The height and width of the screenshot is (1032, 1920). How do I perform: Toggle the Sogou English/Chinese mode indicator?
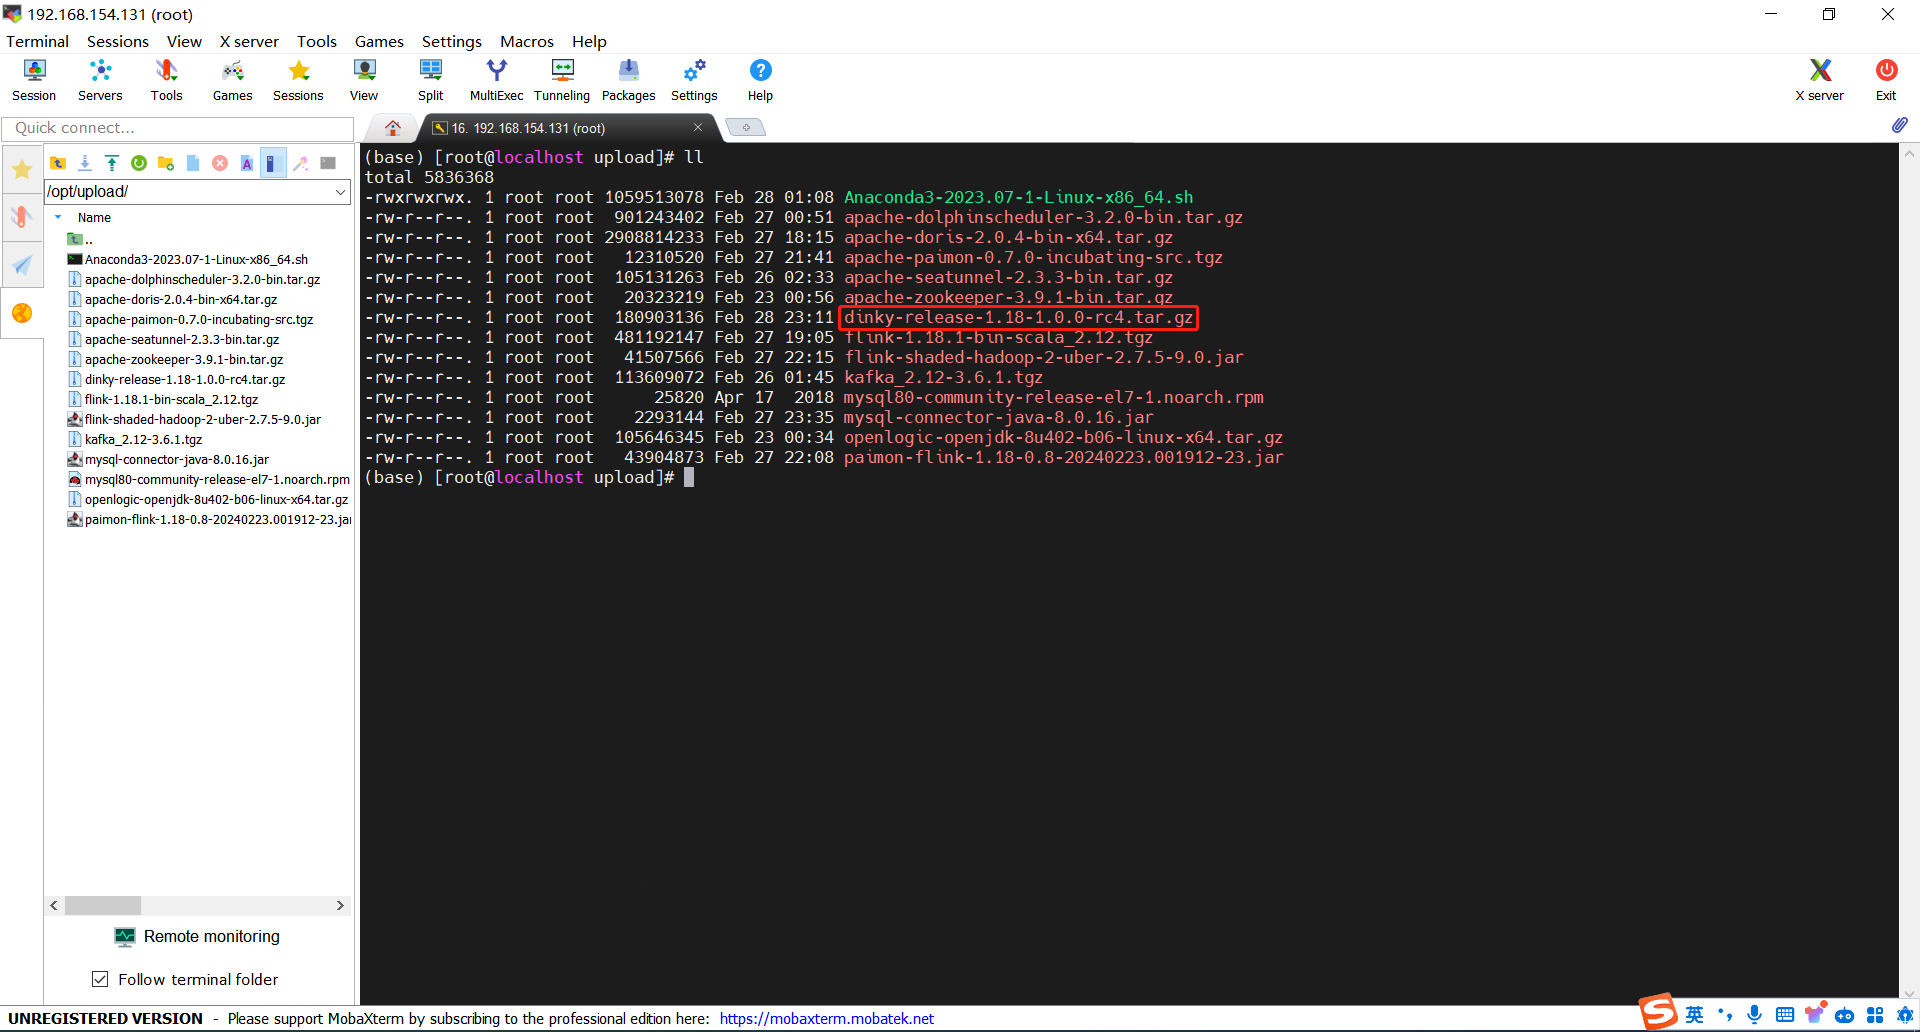coord(1694,1015)
